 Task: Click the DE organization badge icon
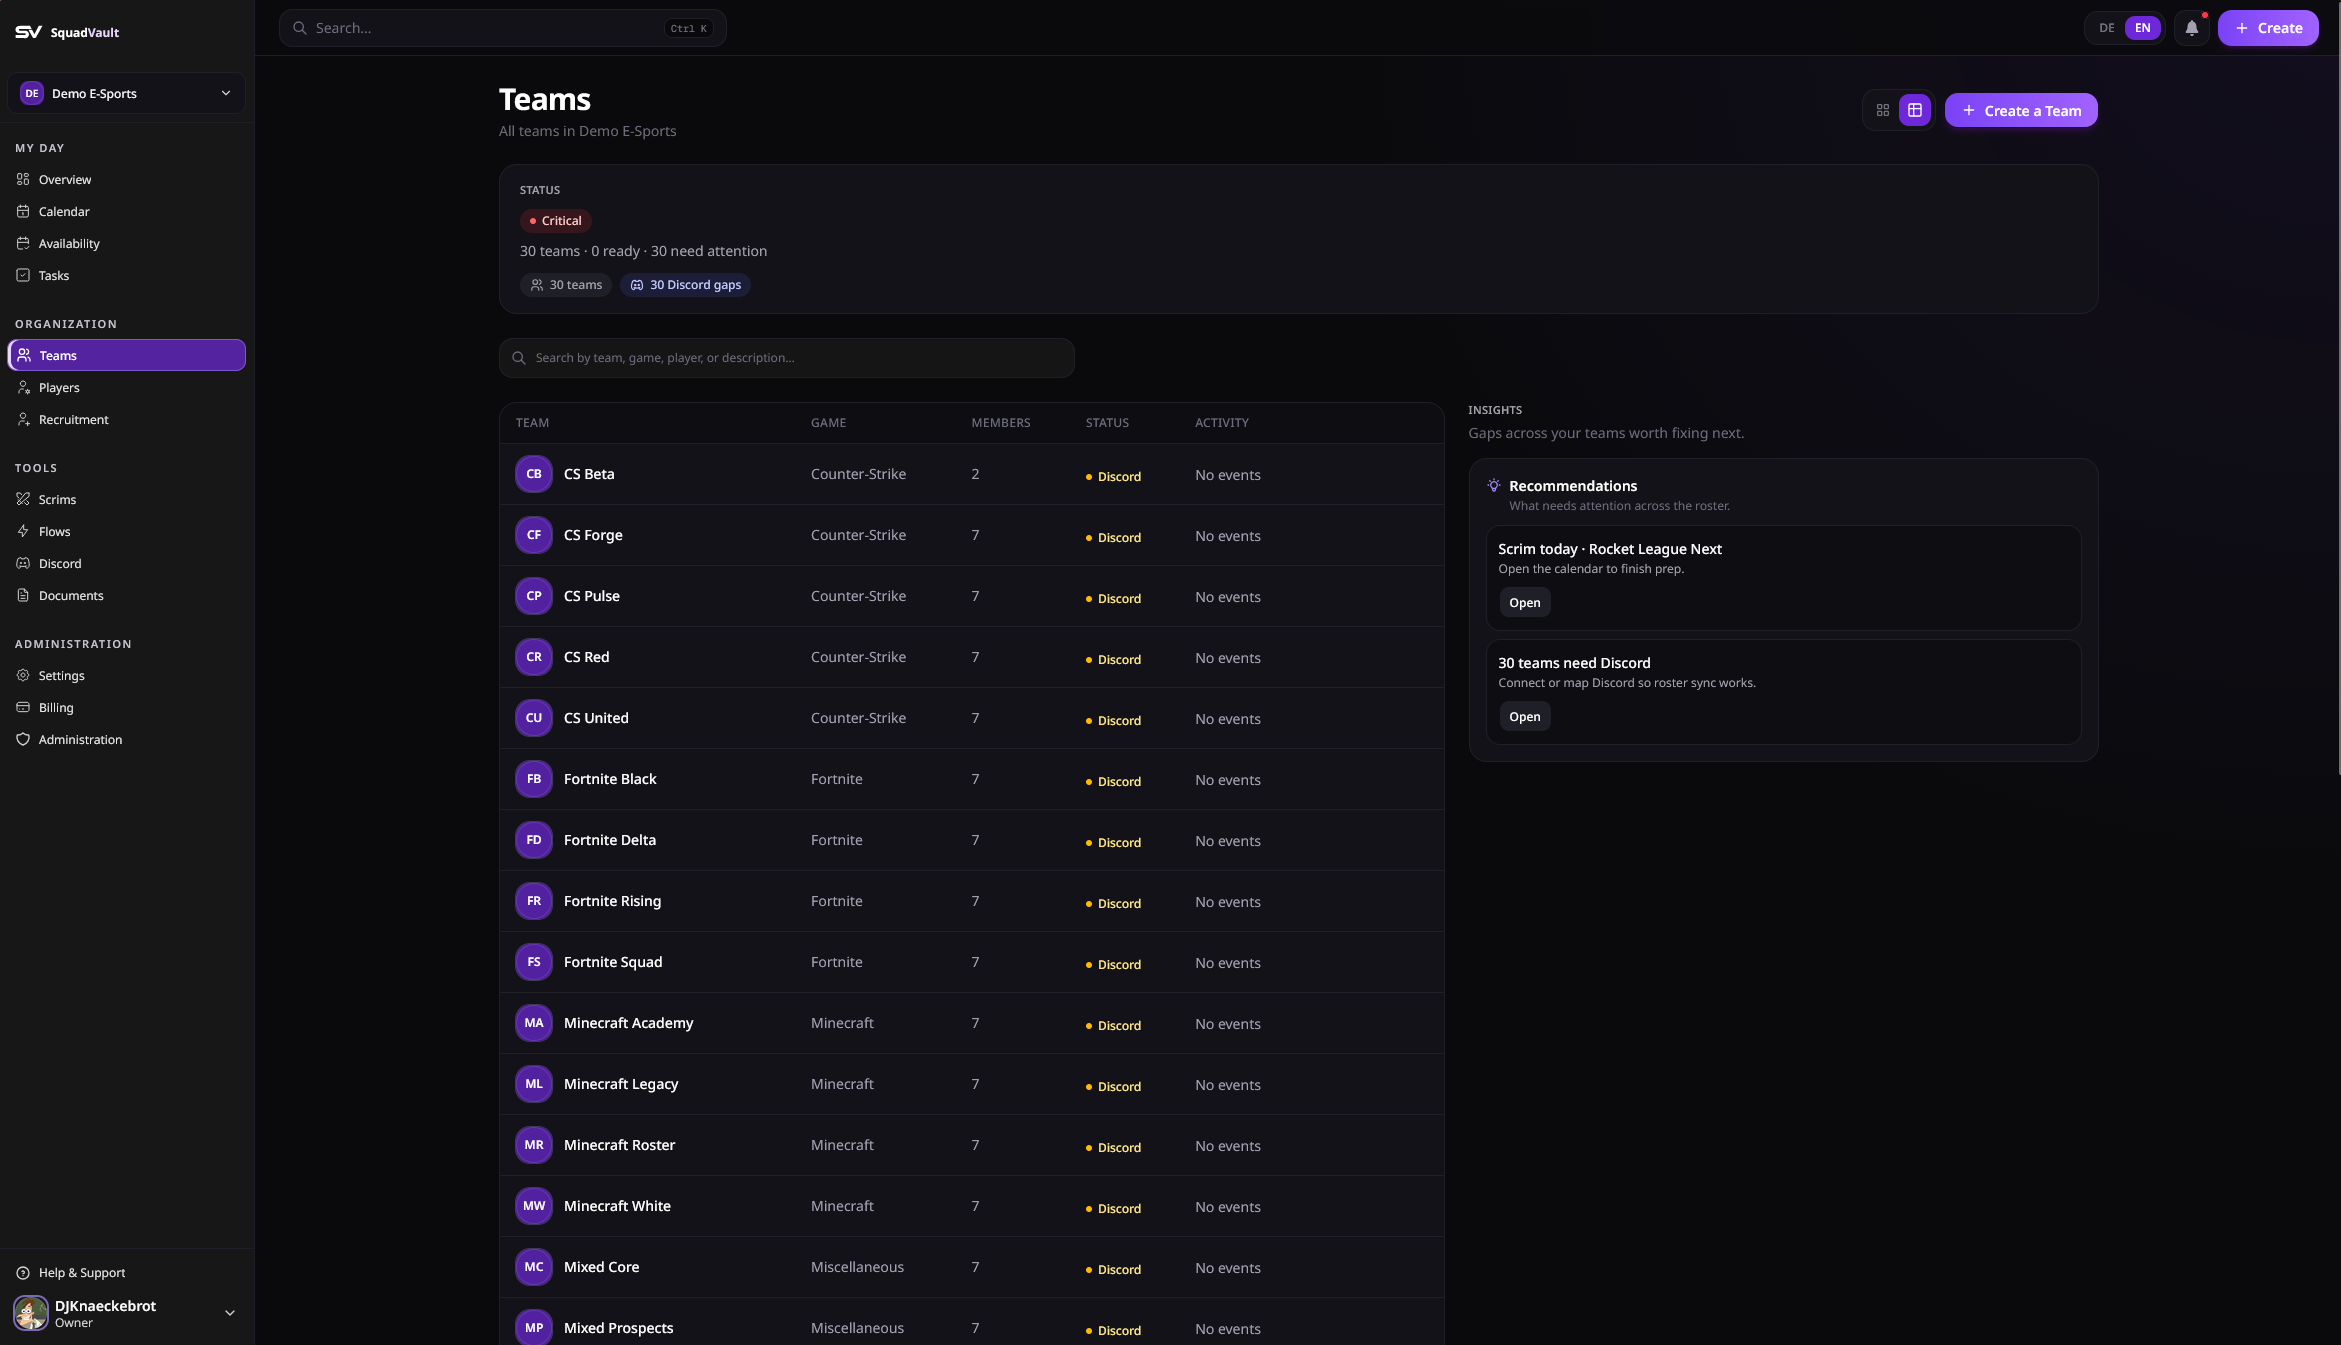[32, 93]
